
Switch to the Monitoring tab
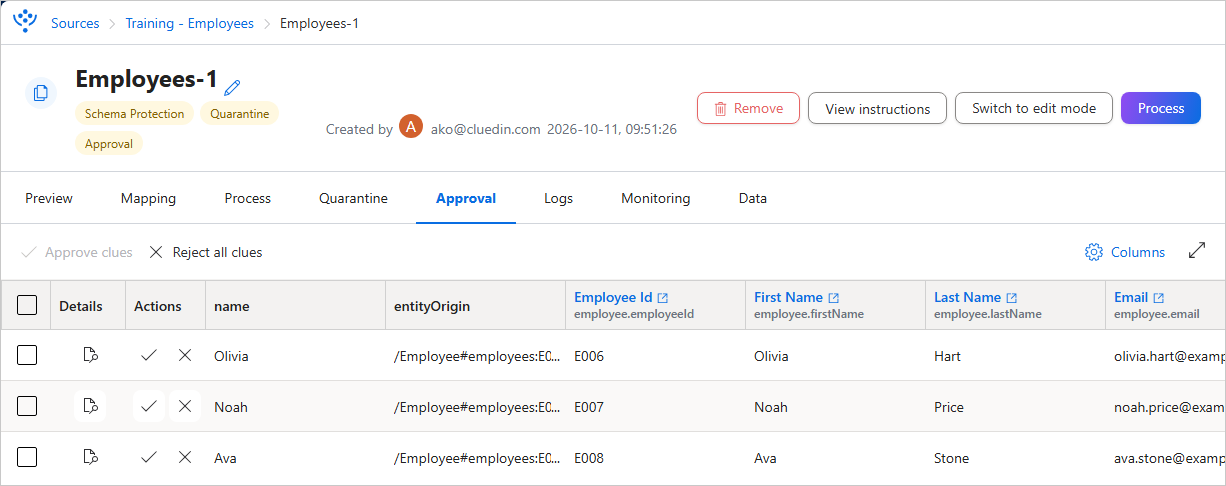coord(656,198)
